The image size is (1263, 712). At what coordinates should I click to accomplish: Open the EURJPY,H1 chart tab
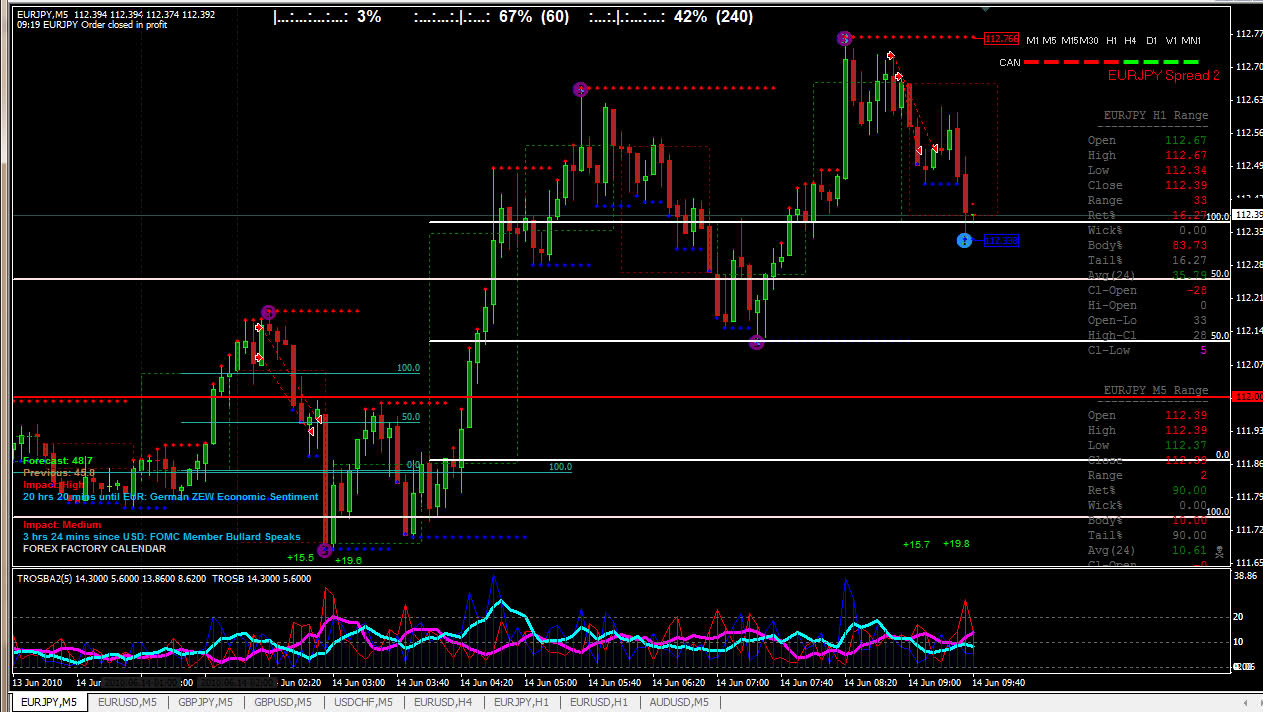click(521, 702)
